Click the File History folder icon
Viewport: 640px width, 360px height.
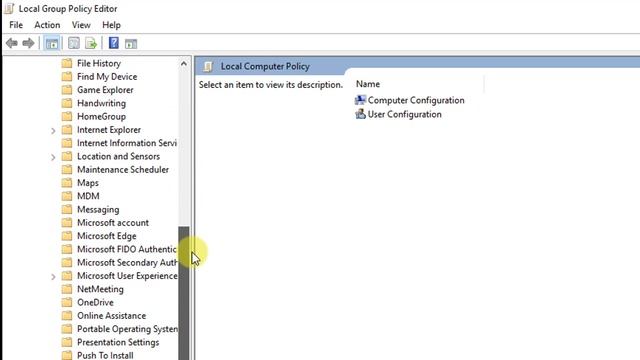(x=67, y=63)
